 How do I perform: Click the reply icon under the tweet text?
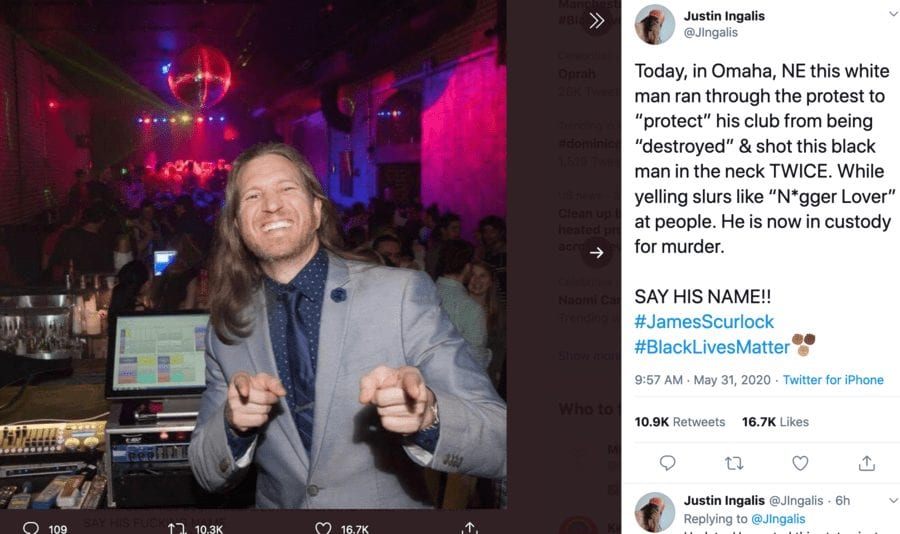[x=668, y=463]
